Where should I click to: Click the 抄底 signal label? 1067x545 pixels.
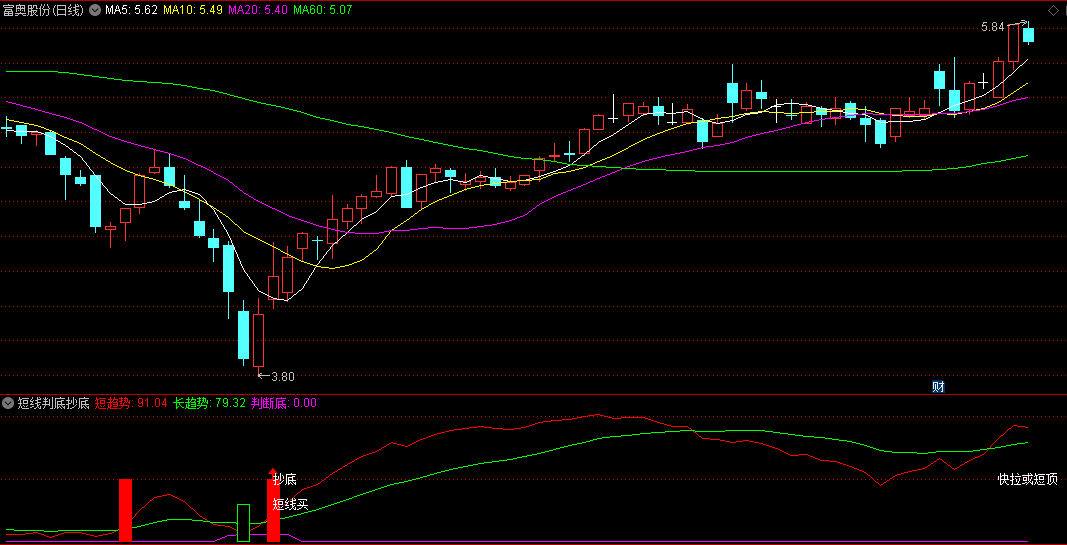click(x=284, y=480)
